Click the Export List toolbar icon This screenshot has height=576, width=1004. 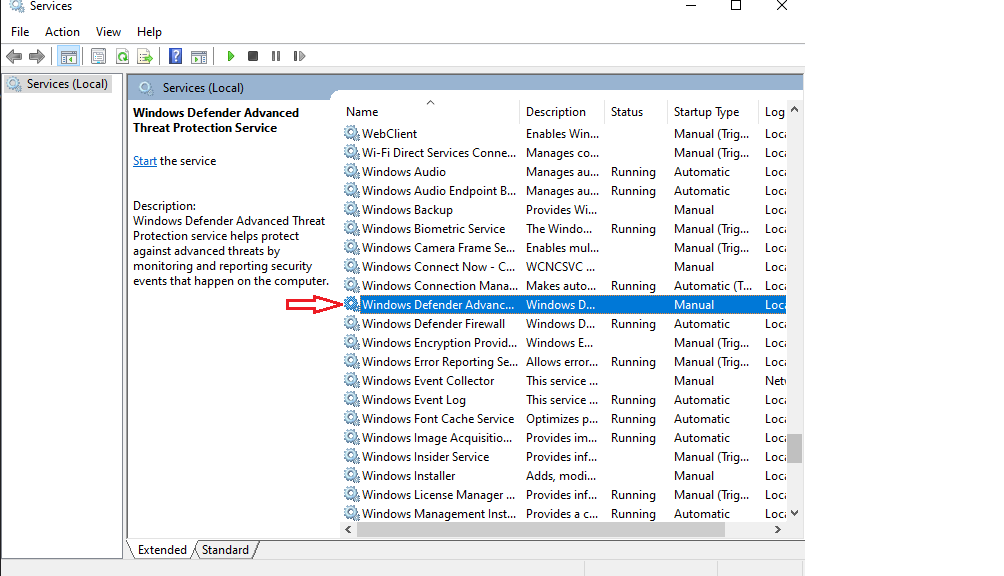click(x=145, y=56)
